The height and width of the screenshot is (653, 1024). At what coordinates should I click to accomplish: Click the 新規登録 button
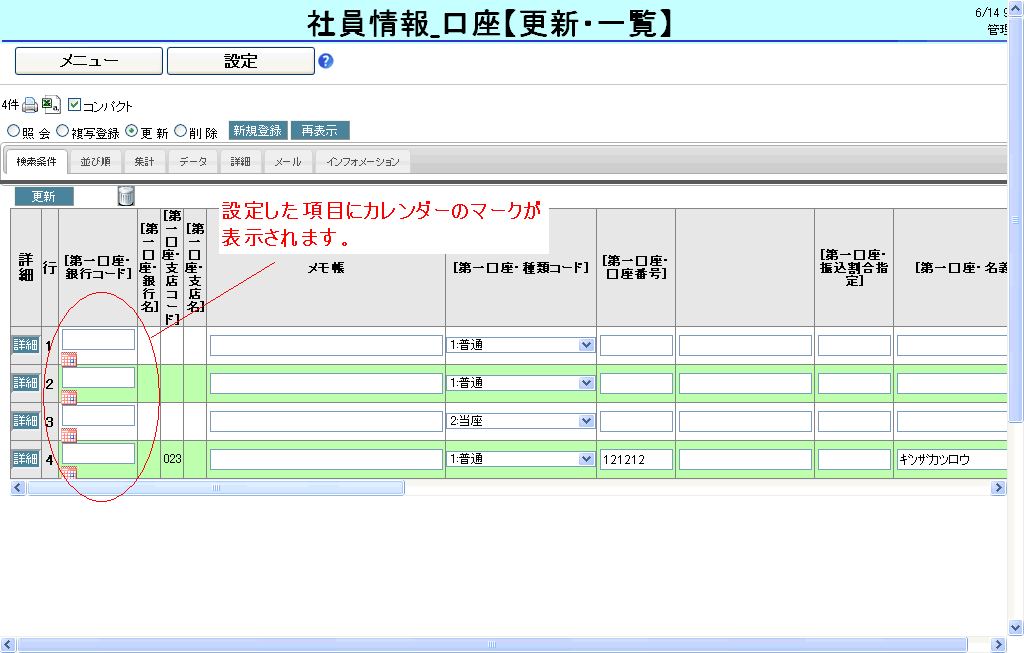[x=258, y=131]
